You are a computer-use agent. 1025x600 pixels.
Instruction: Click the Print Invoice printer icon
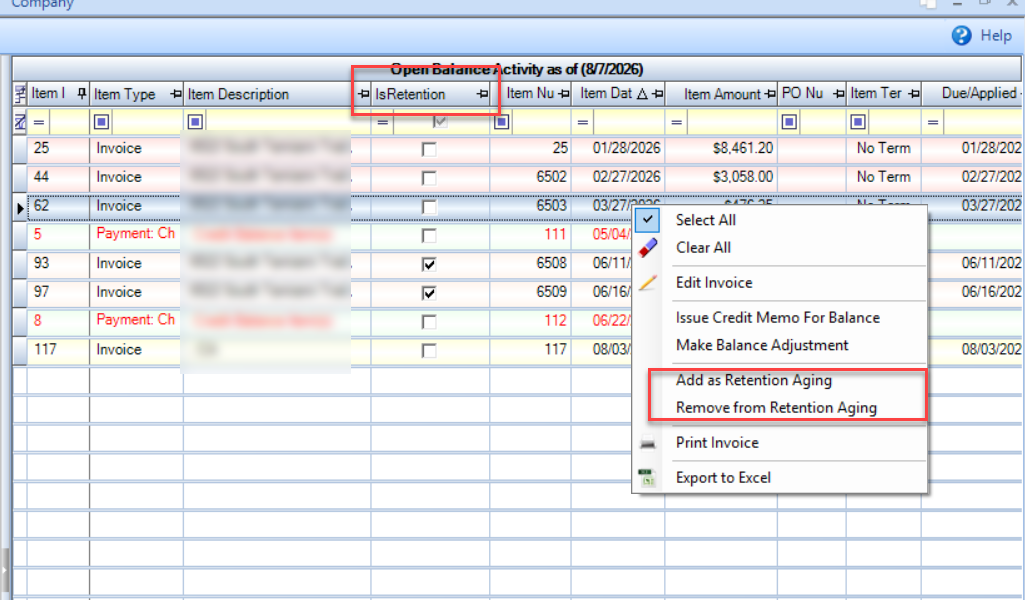coord(647,443)
